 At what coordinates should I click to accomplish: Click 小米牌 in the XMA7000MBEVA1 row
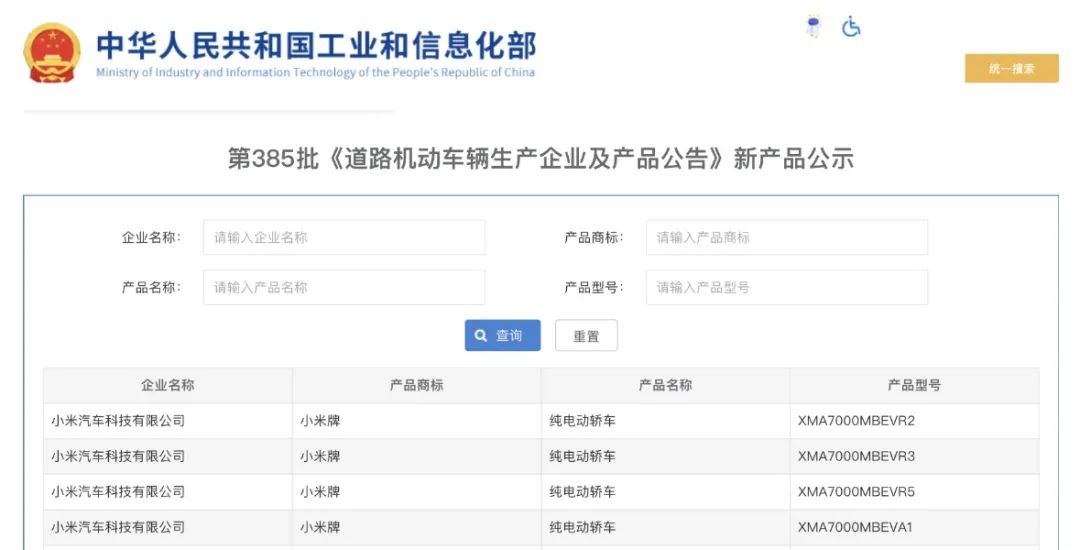click(320, 527)
